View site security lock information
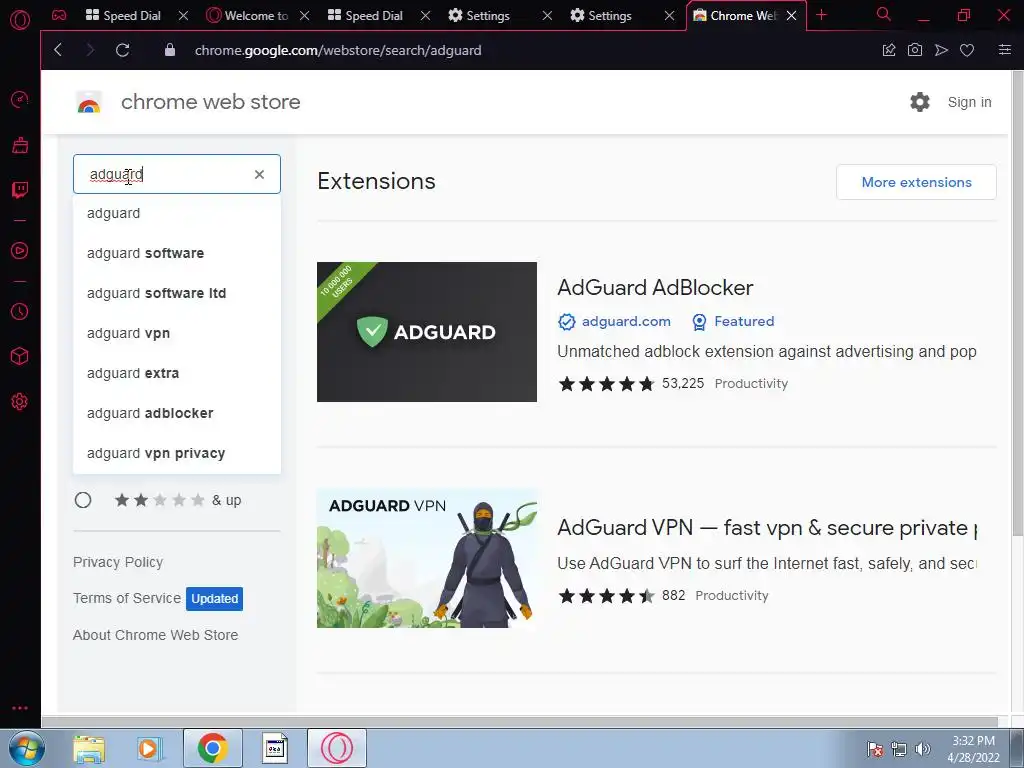This screenshot has width=1024, height=768. tap(170, 50)
